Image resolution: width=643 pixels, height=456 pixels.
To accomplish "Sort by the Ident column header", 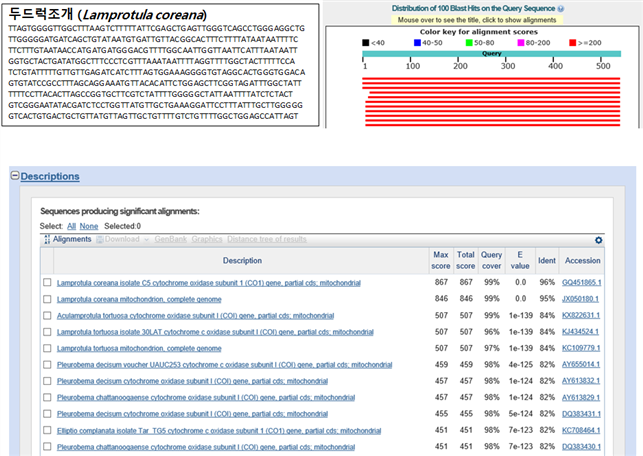I will pos(547,260).
